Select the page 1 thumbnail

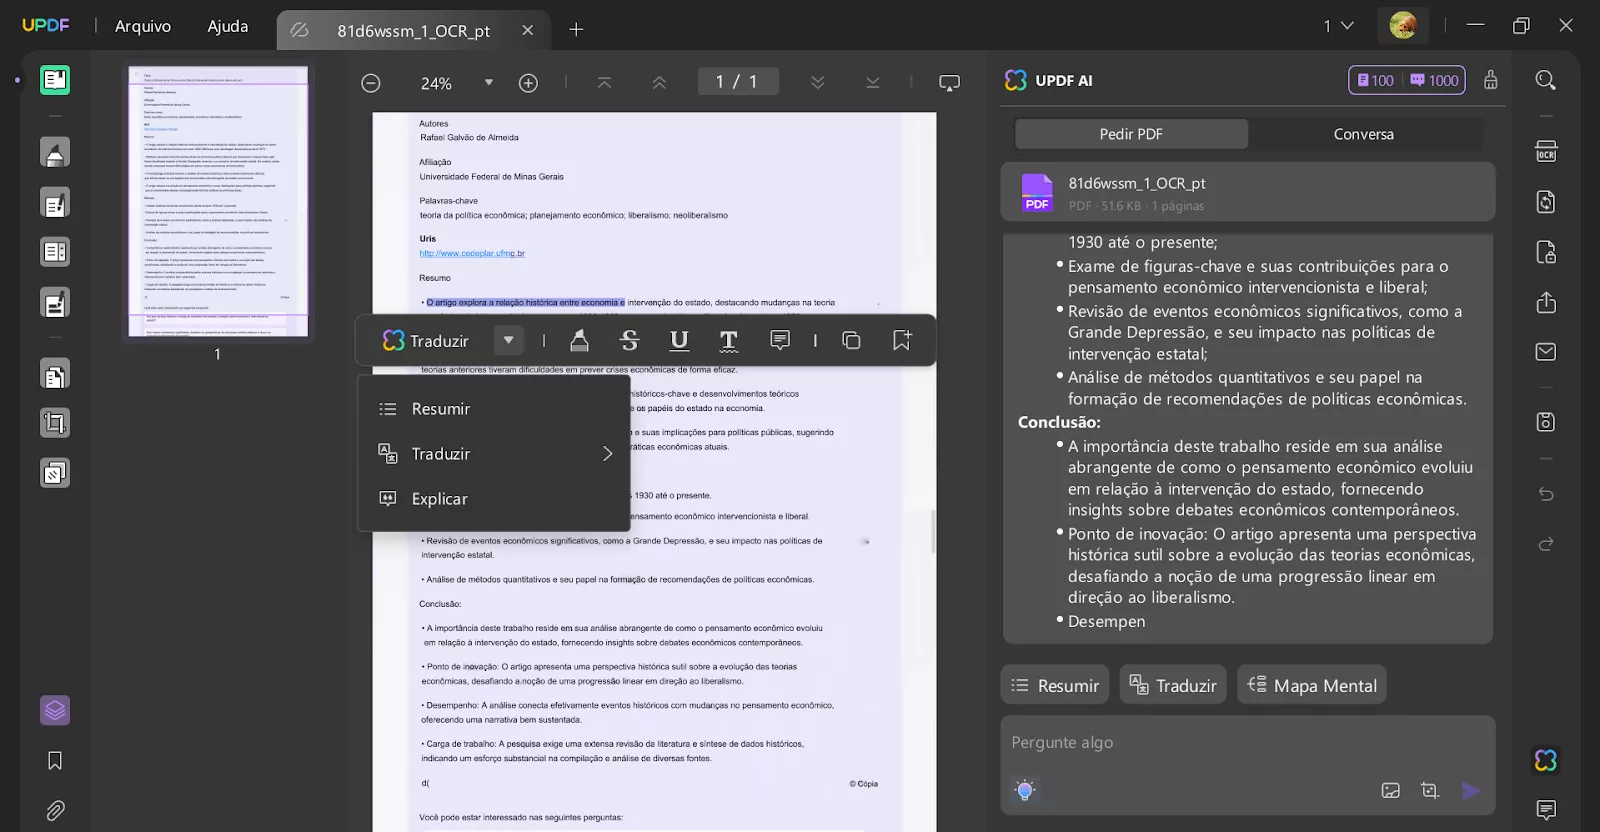(x=218, y=201)
